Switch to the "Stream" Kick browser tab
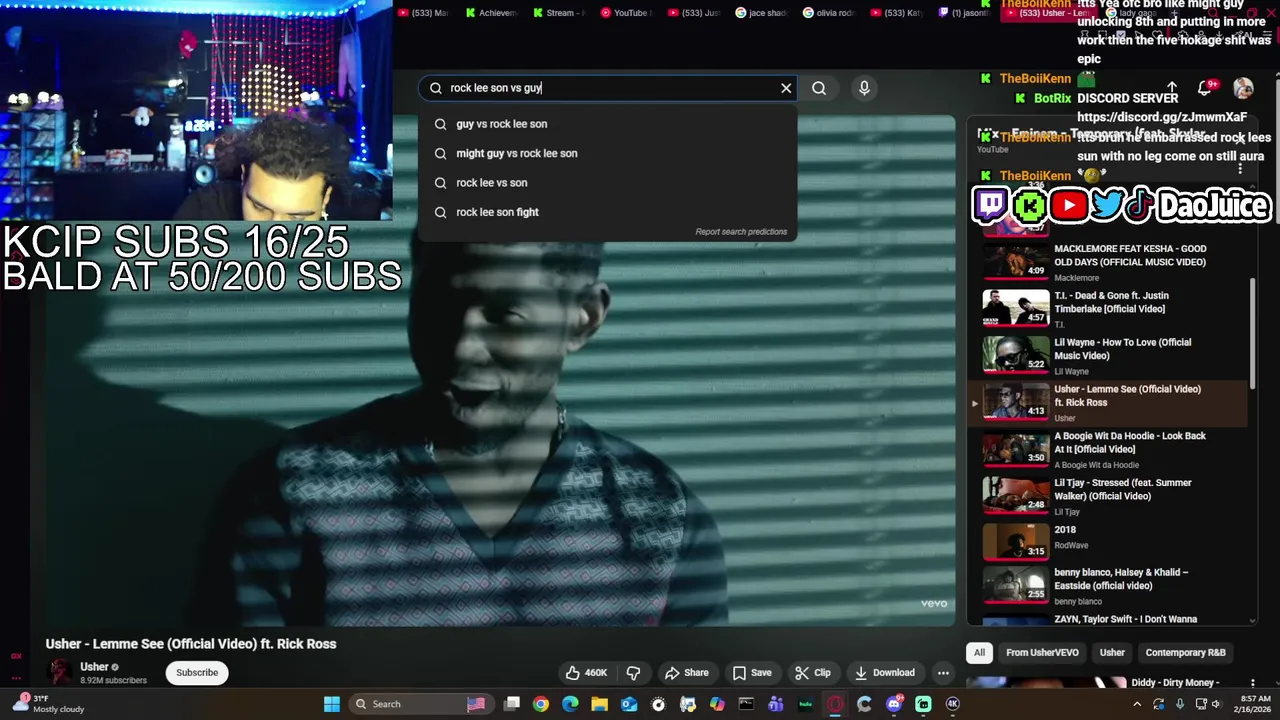The image size is (1280, 720). (557, 13)
